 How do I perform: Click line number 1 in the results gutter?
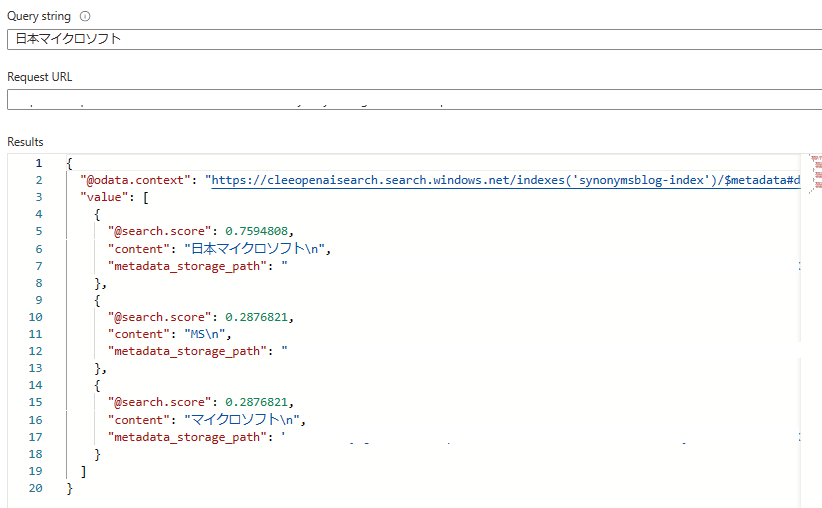tap(38, 163)
